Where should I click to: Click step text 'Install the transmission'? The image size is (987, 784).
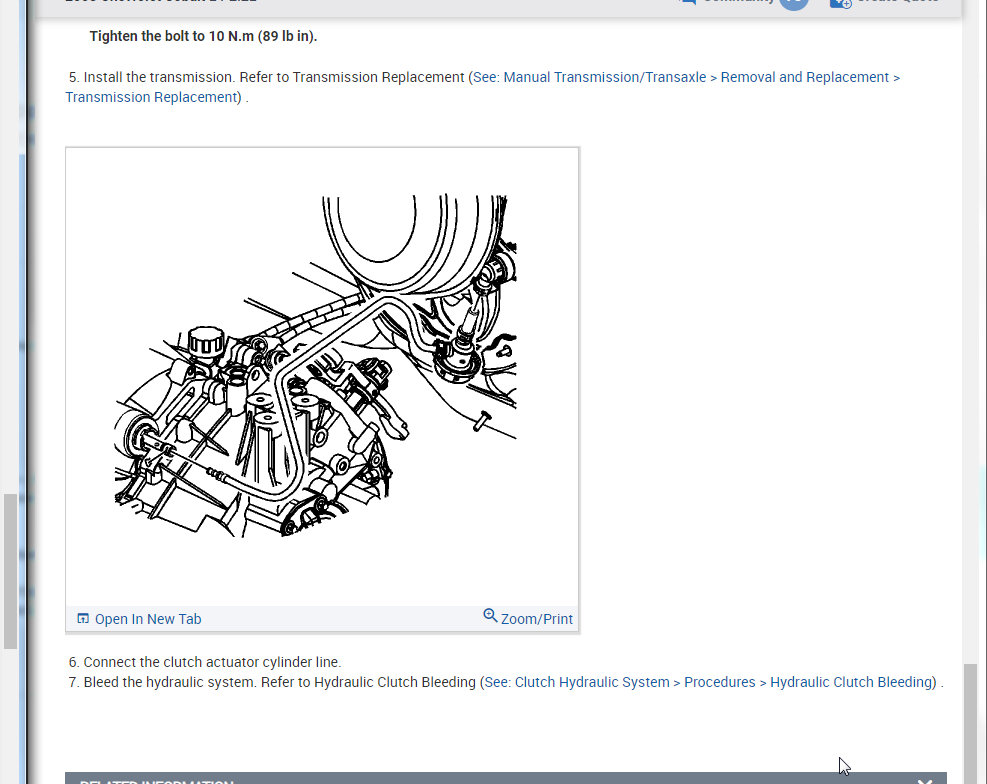click(159, 77)
